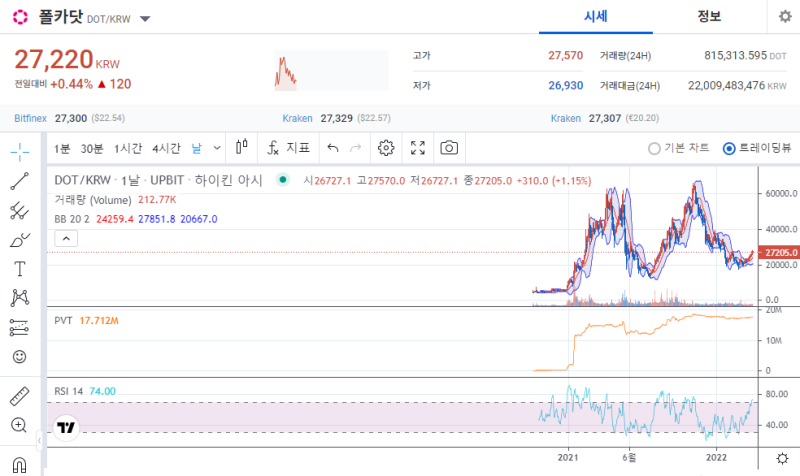The width and height of the screenshot is (800, 476).
Task: Set the chart interval to 30분
Action: pyautogui.click(x=92, y=148)
